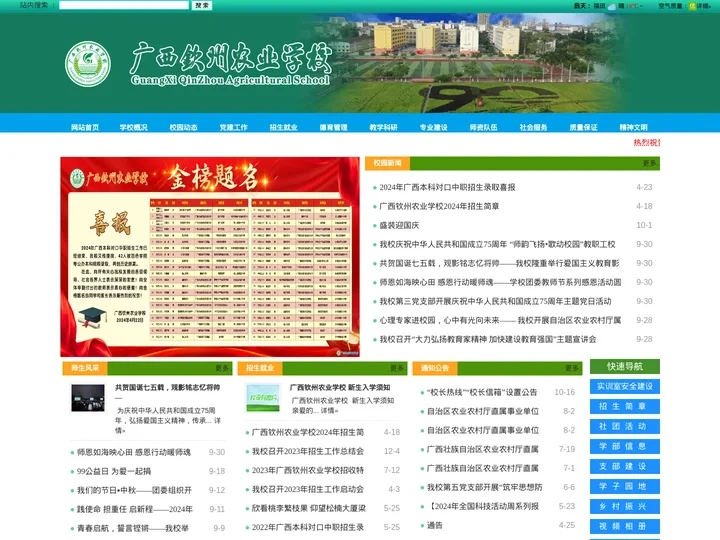Open 我校第五党支部开展 notice
The image size is (720, 540).
click(x=484, y=487)
